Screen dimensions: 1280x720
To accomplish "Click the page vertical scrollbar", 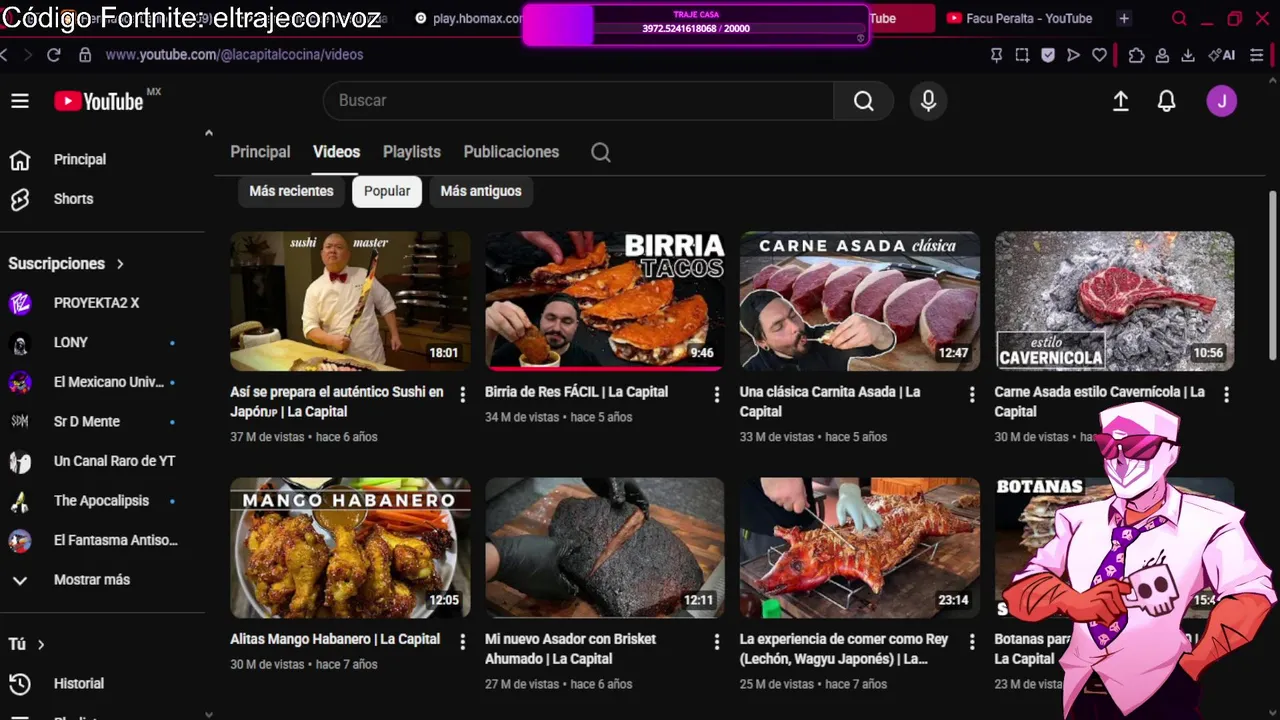I will click(x=1273, y=275).
